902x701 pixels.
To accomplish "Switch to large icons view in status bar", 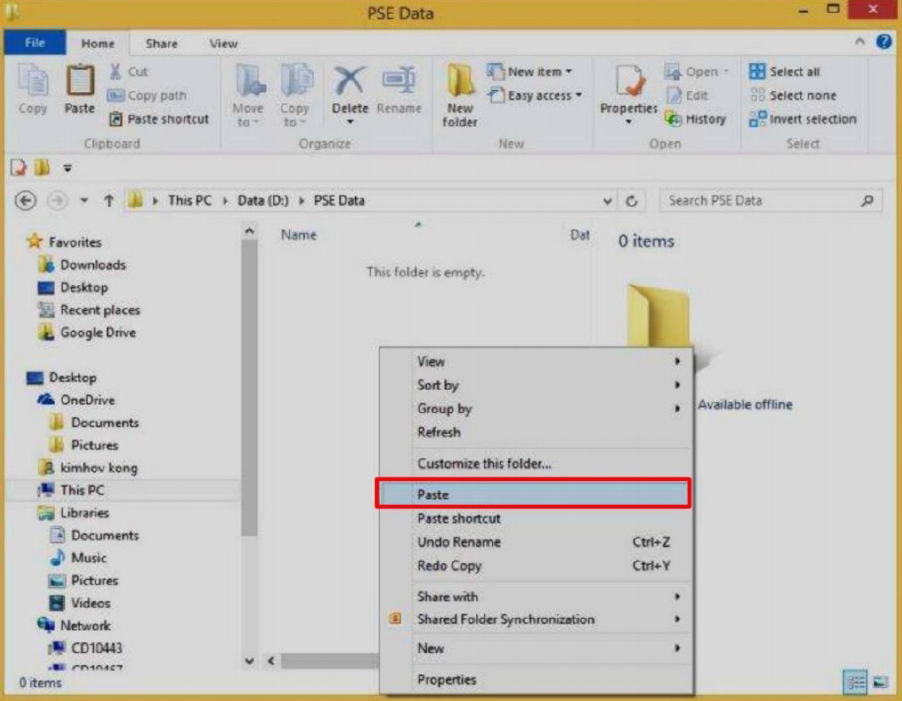I will click(x=880, y=683).
